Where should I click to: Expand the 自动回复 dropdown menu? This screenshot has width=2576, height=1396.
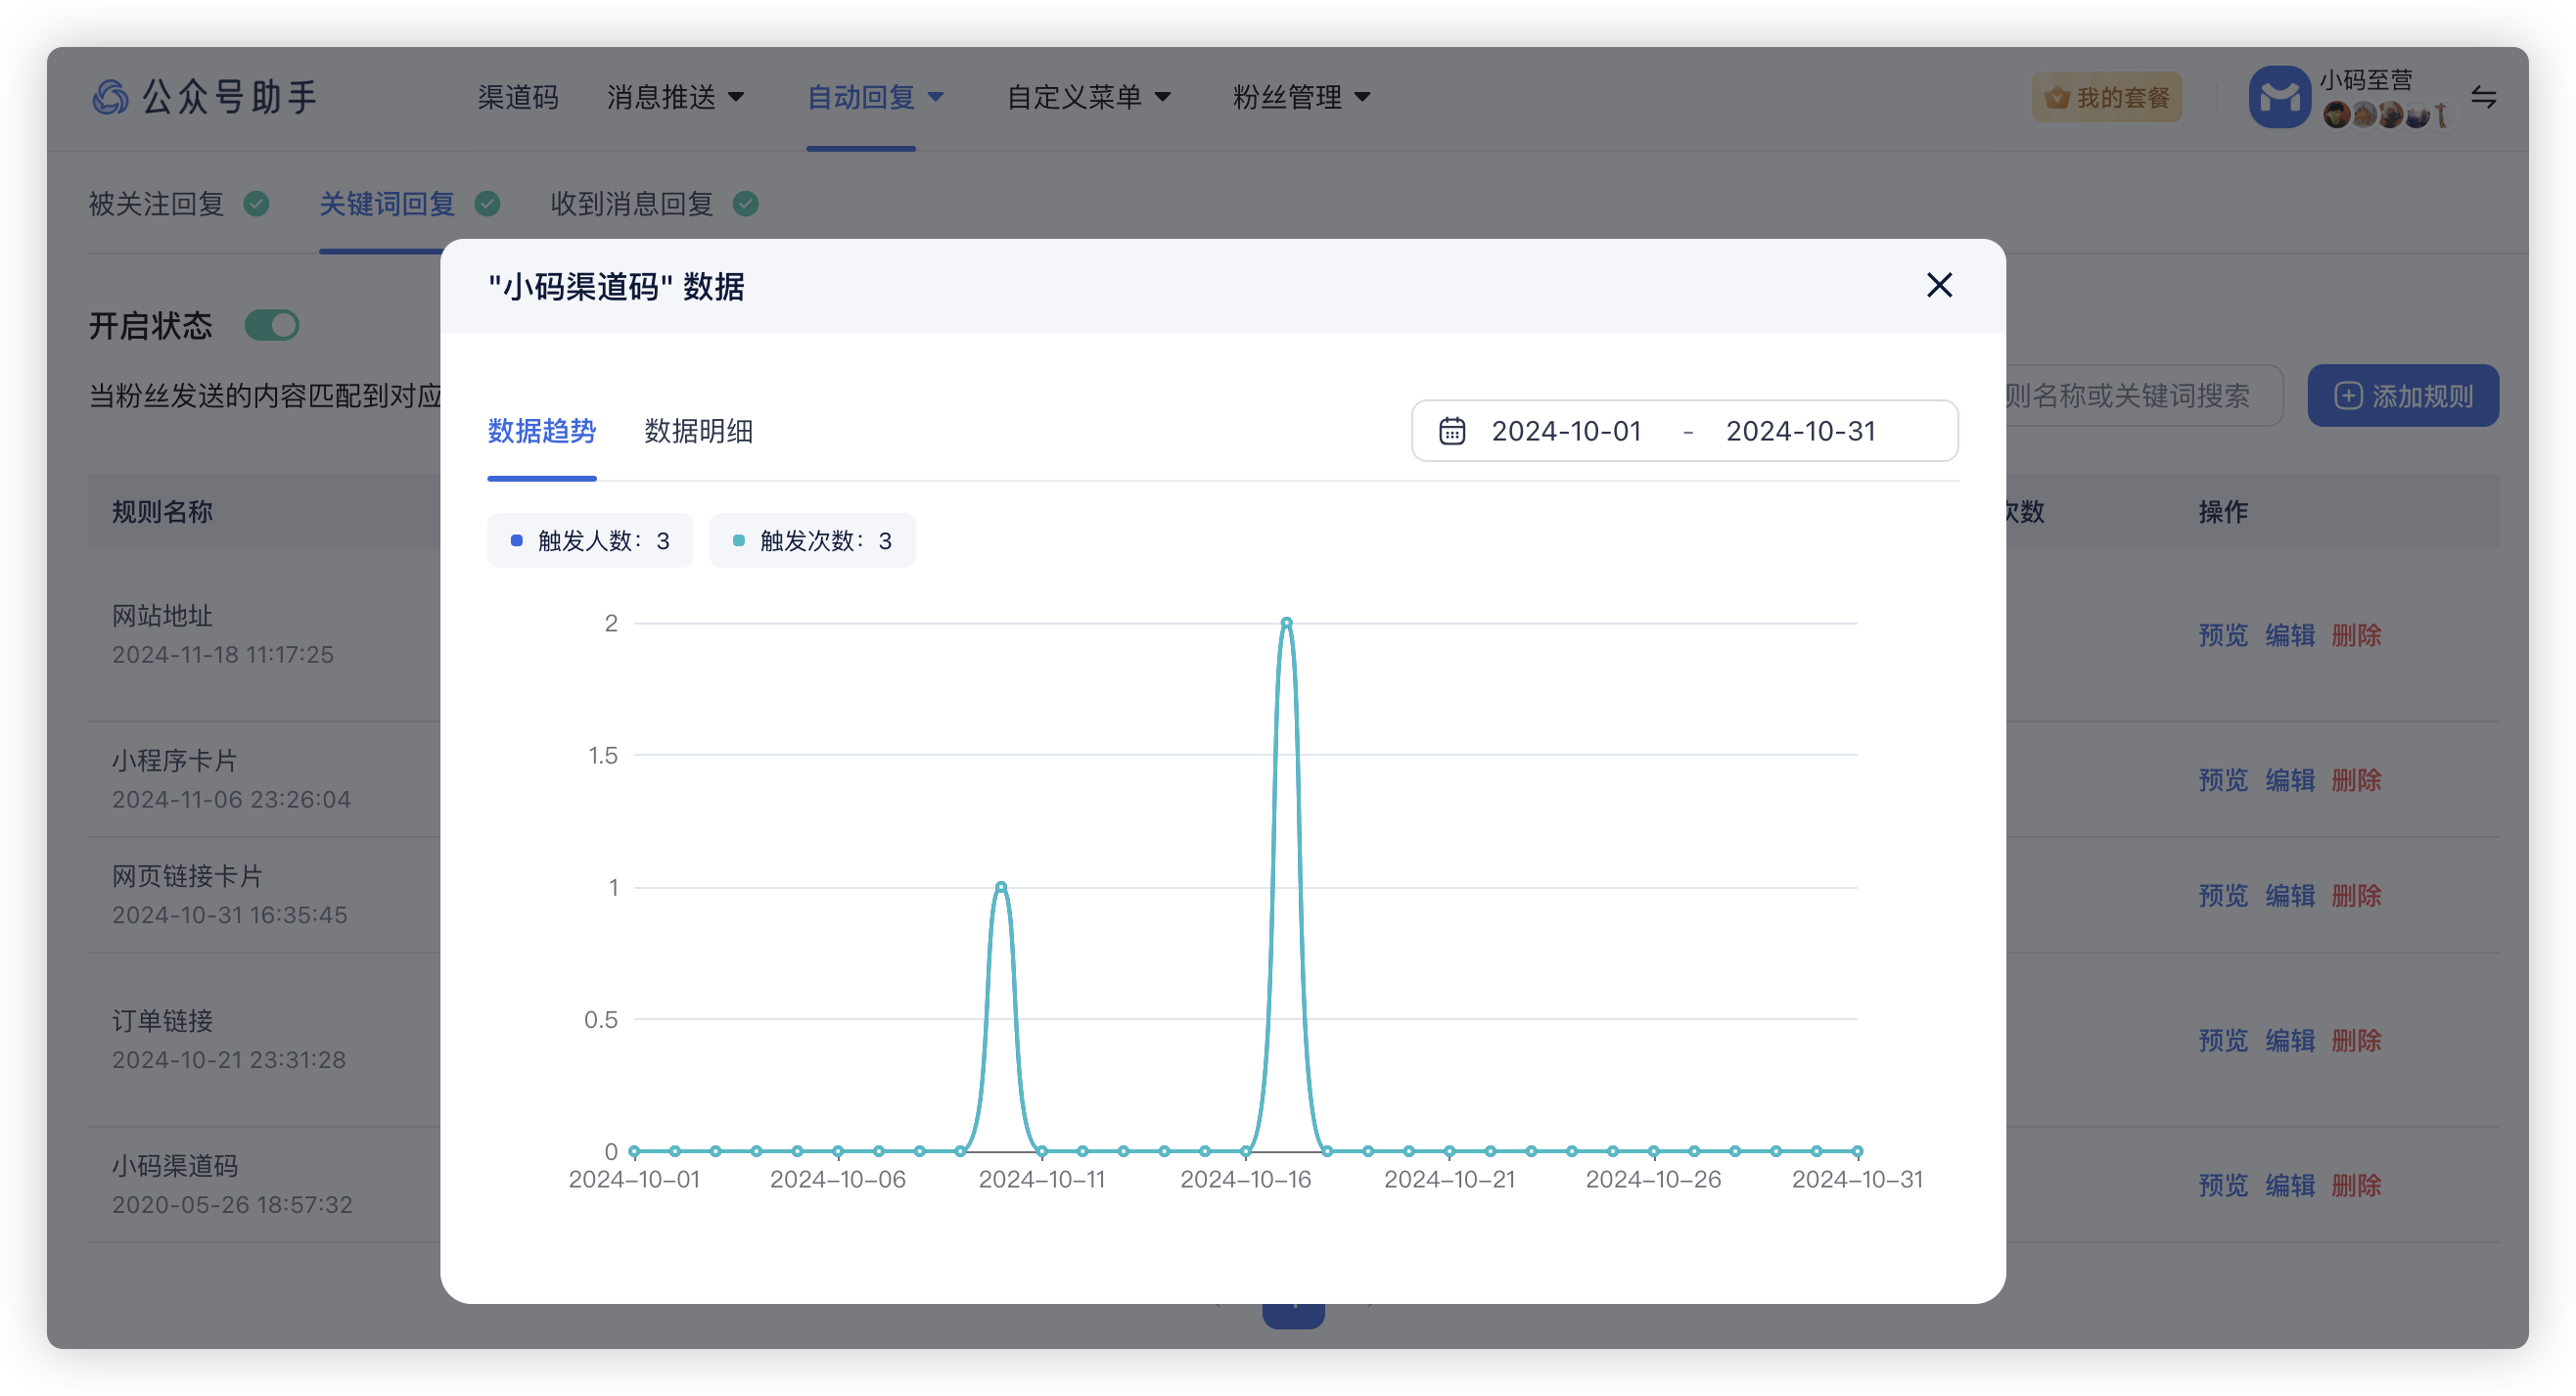[875, 97]
